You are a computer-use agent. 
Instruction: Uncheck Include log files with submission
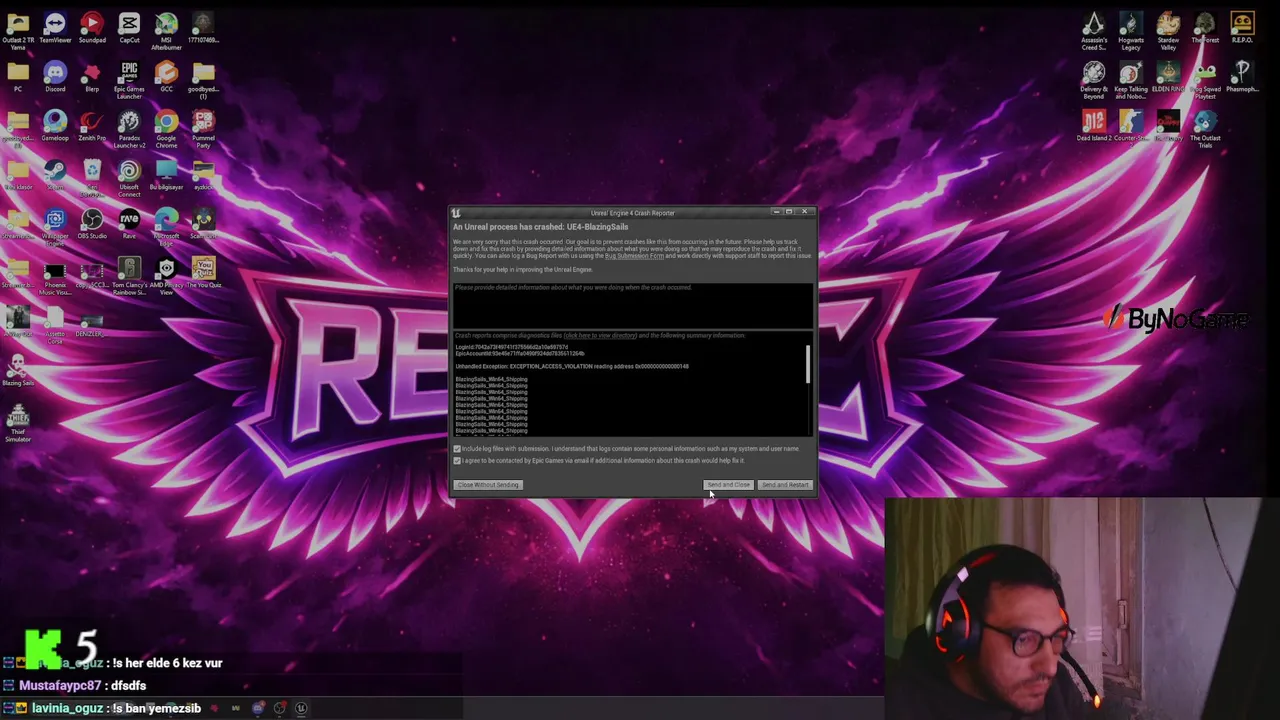point(458,449)
